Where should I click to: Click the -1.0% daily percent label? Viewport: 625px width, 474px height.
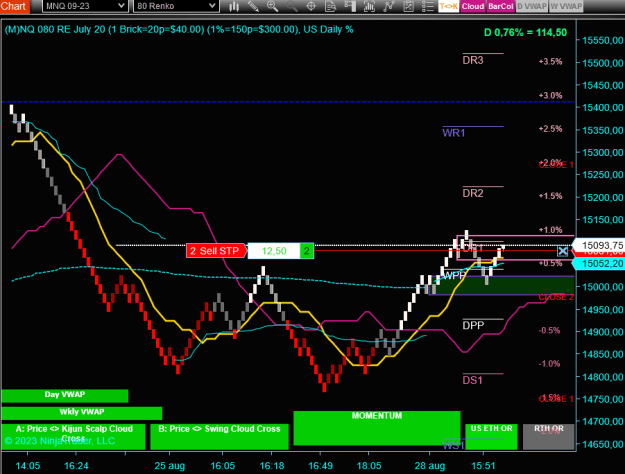(x=549, y=364)
